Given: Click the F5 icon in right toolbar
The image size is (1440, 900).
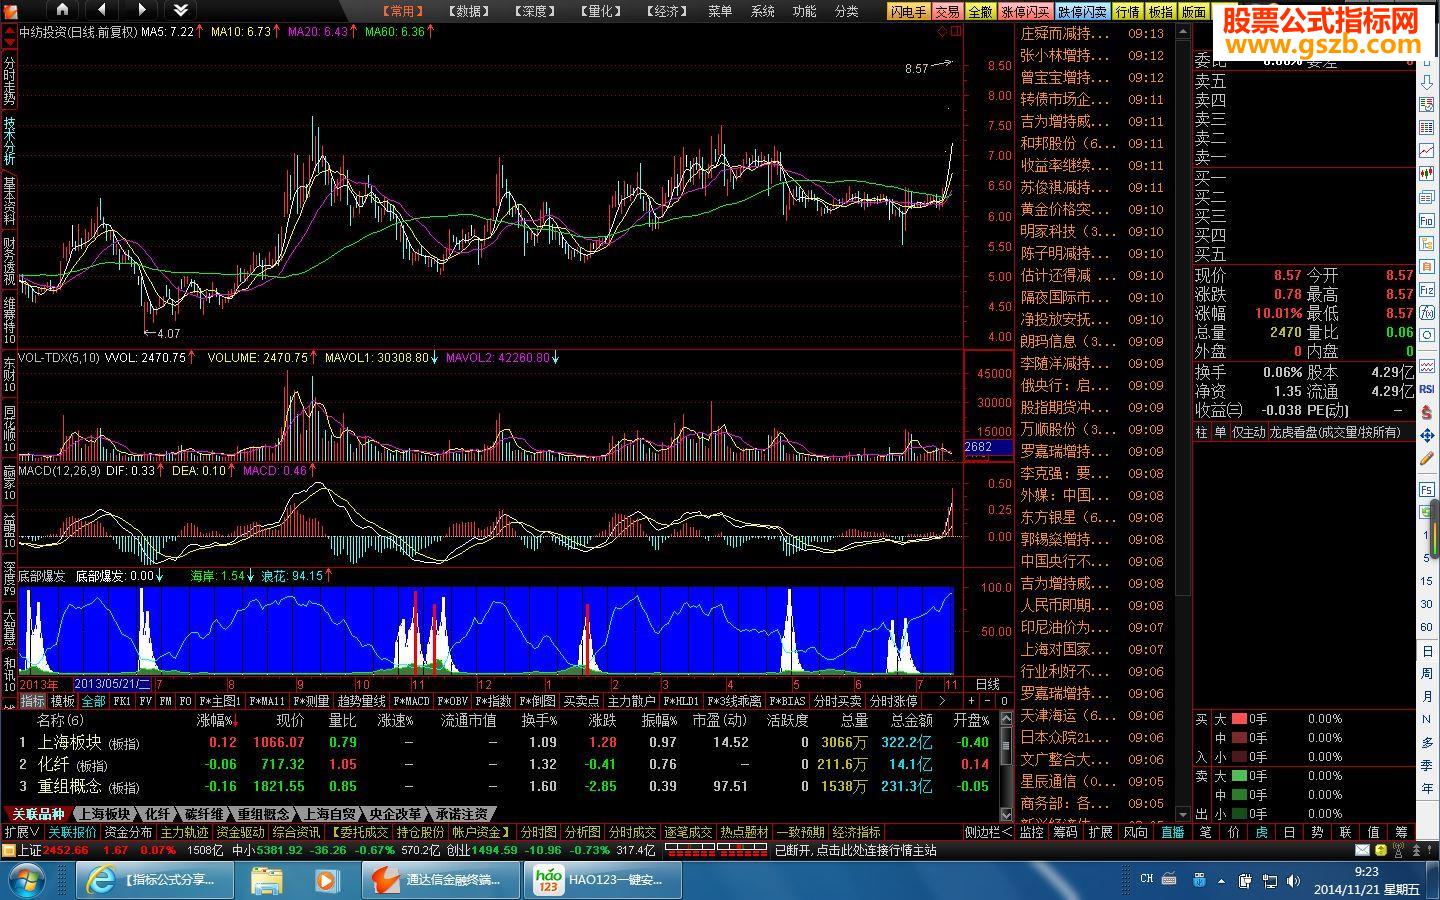Looking at the screenshot, I should click(1427, 490).
